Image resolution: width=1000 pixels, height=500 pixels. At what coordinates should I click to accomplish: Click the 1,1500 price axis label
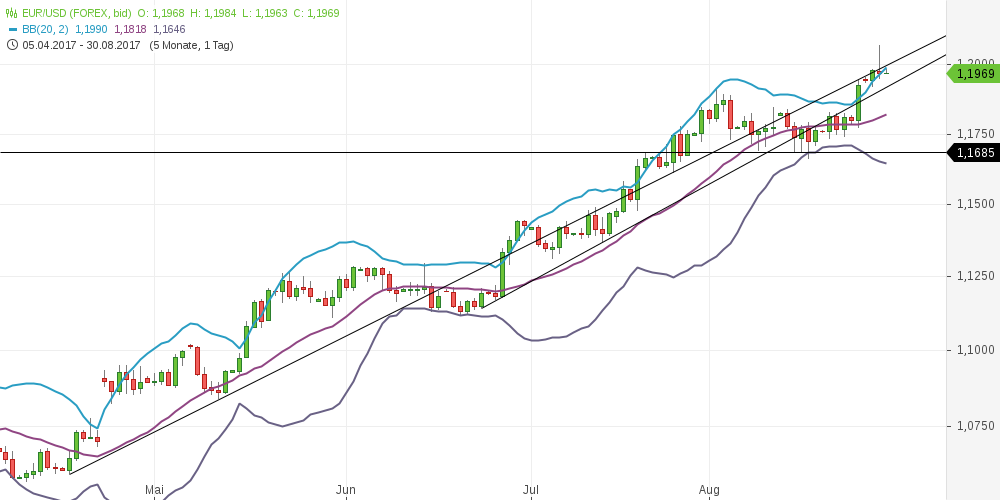[x=975, y=203]
